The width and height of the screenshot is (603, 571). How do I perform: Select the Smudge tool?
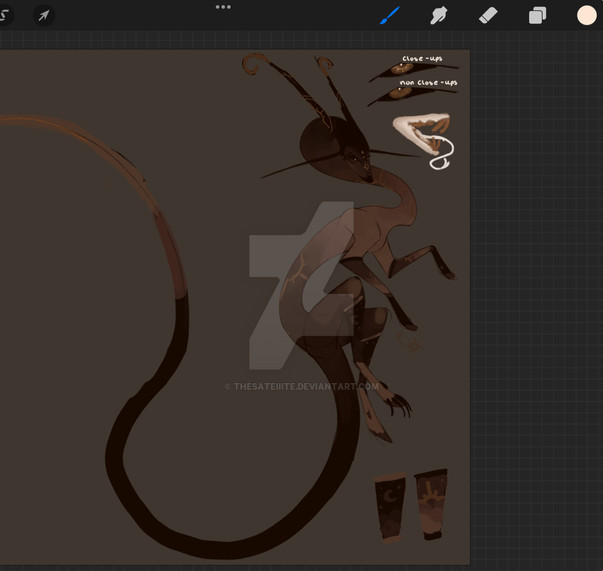(438, 15)
